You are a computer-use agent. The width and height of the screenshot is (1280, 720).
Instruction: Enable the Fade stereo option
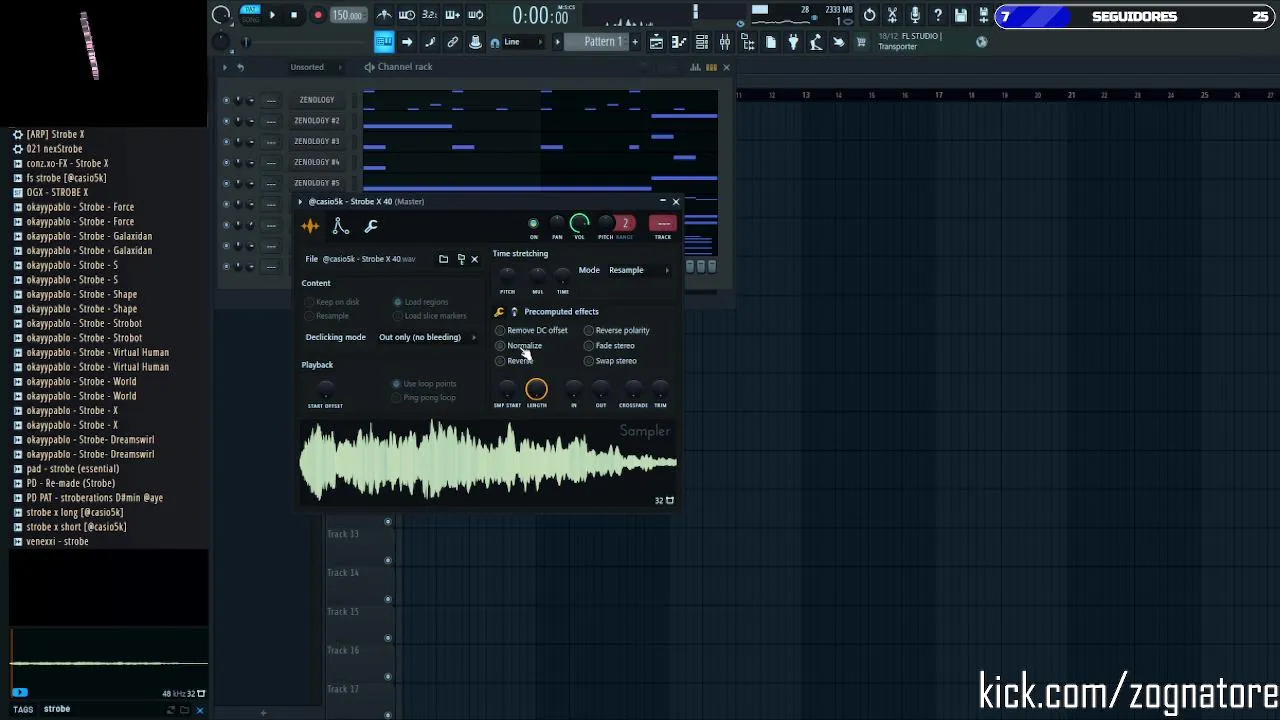coord(609,346)
